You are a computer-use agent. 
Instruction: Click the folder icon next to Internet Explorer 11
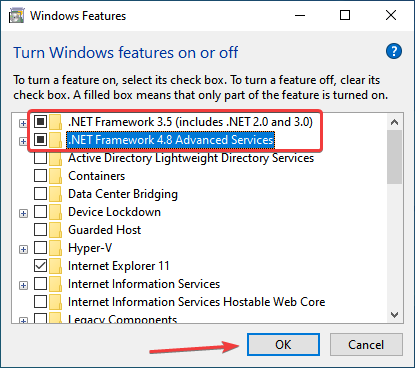[55, 266]
